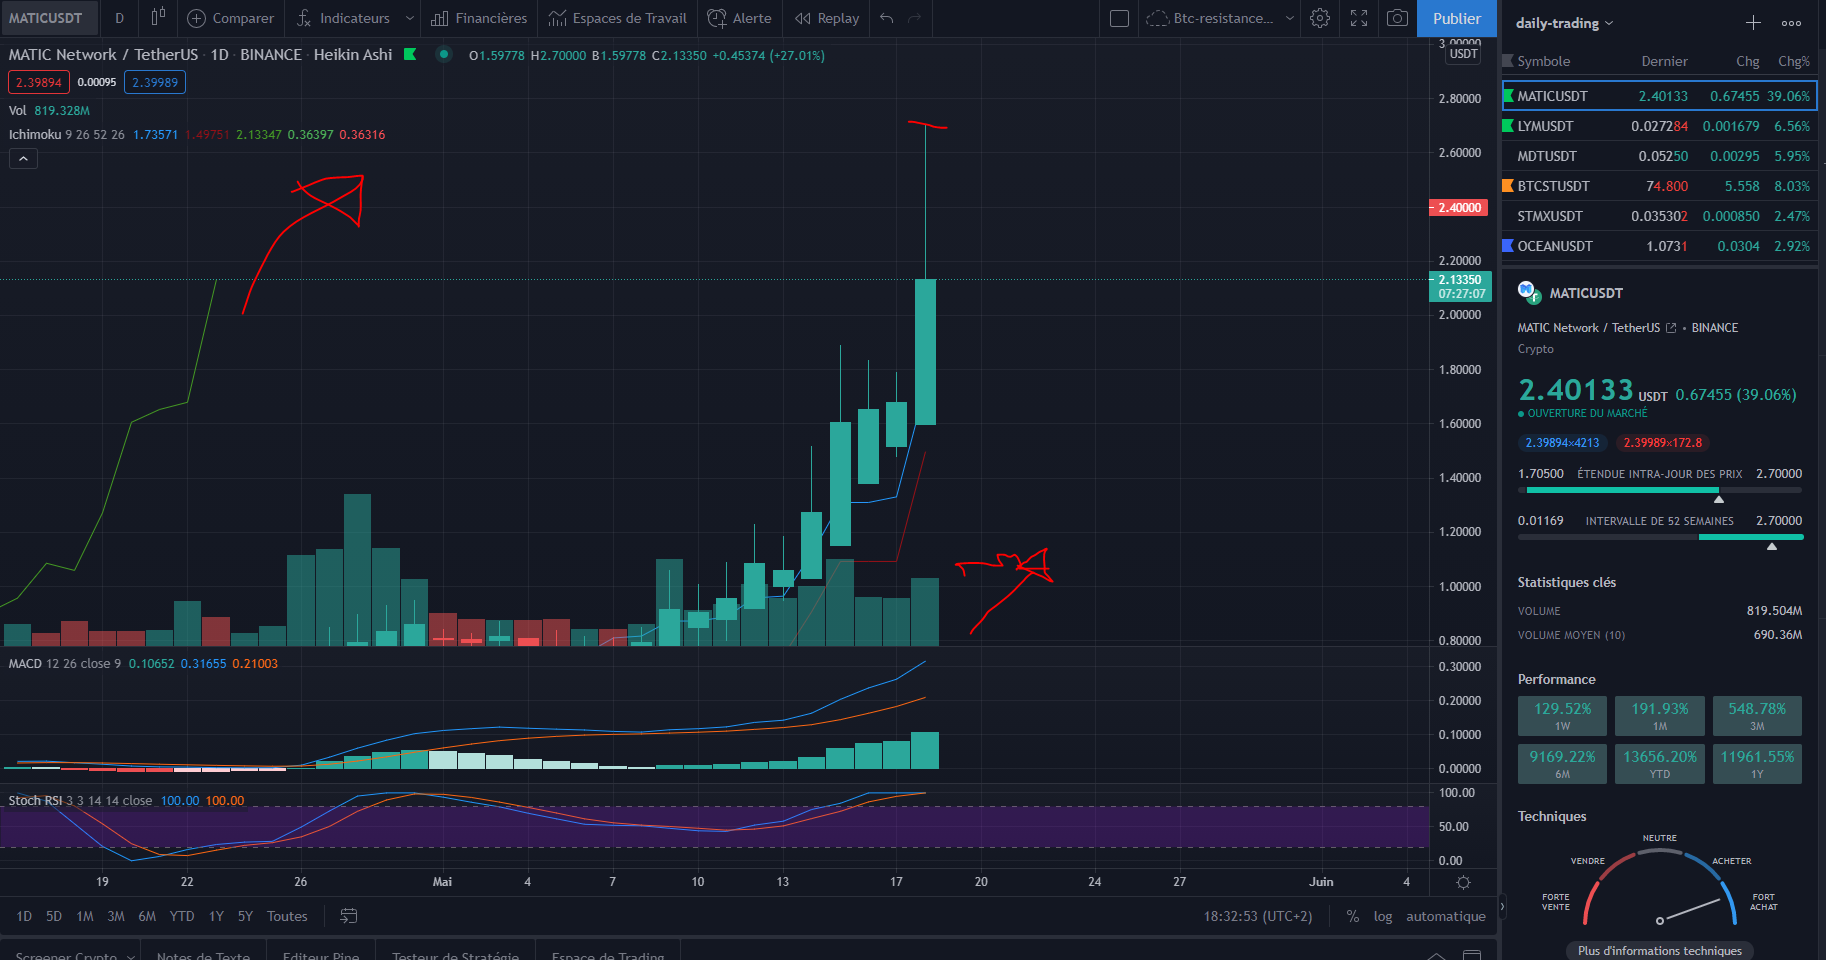Select the Toutes date range
Image resolution: width=1826 pixels, height=960 pixels.
[x=287, y=916]
